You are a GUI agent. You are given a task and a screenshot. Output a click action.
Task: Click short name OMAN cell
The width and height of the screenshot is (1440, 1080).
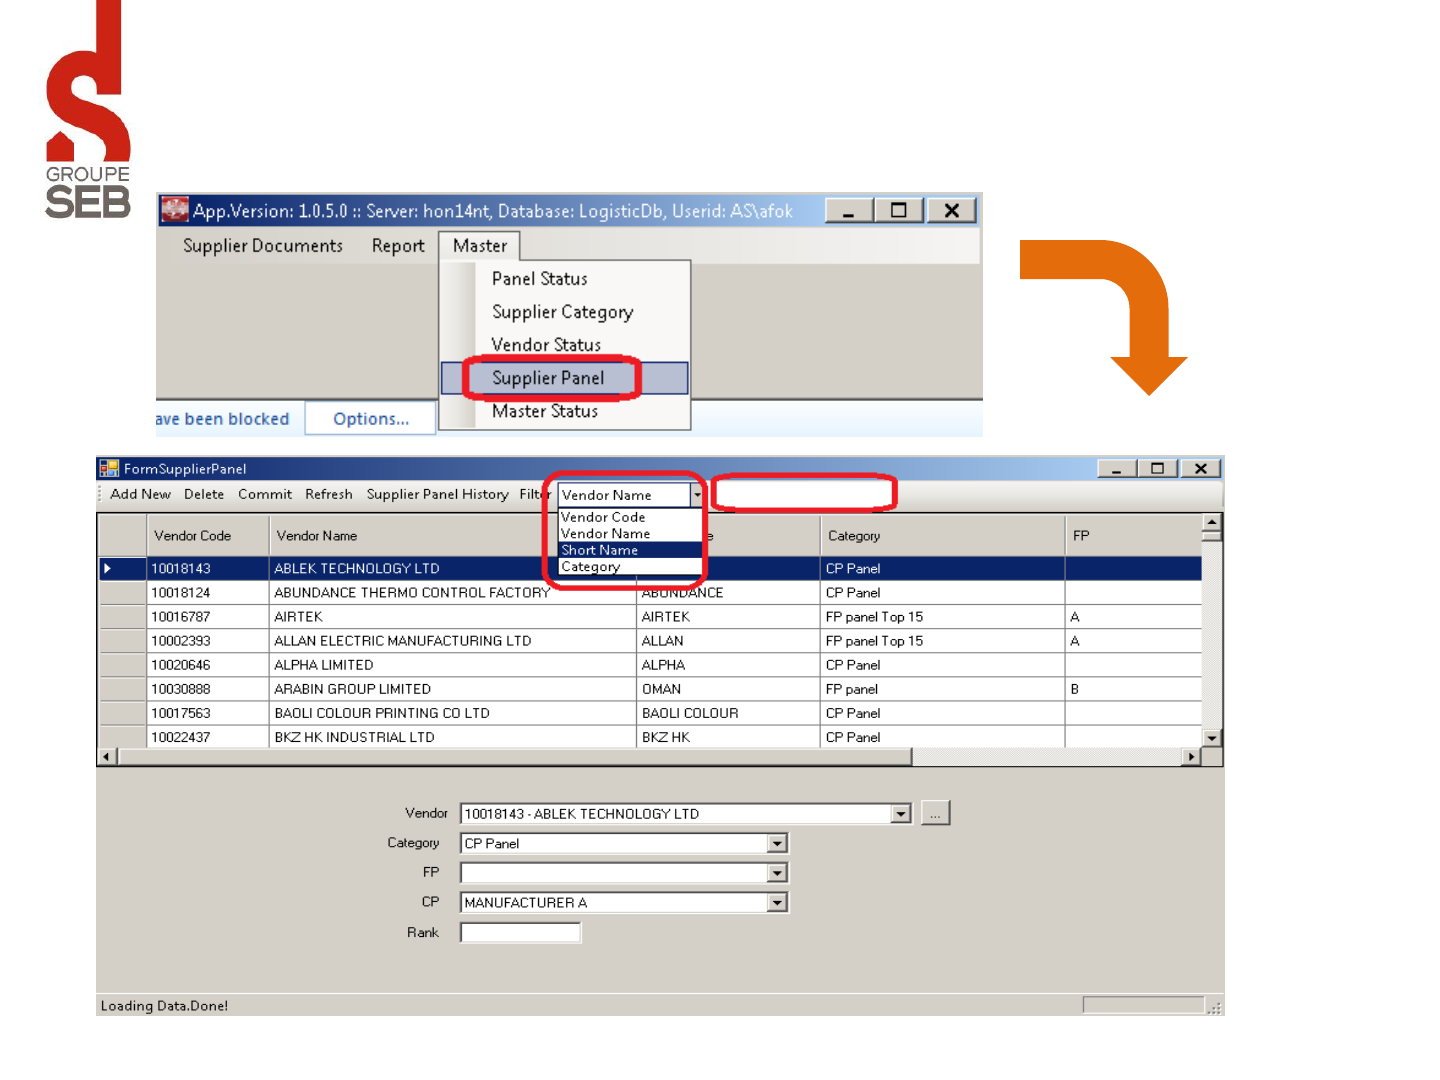[728, 689]
